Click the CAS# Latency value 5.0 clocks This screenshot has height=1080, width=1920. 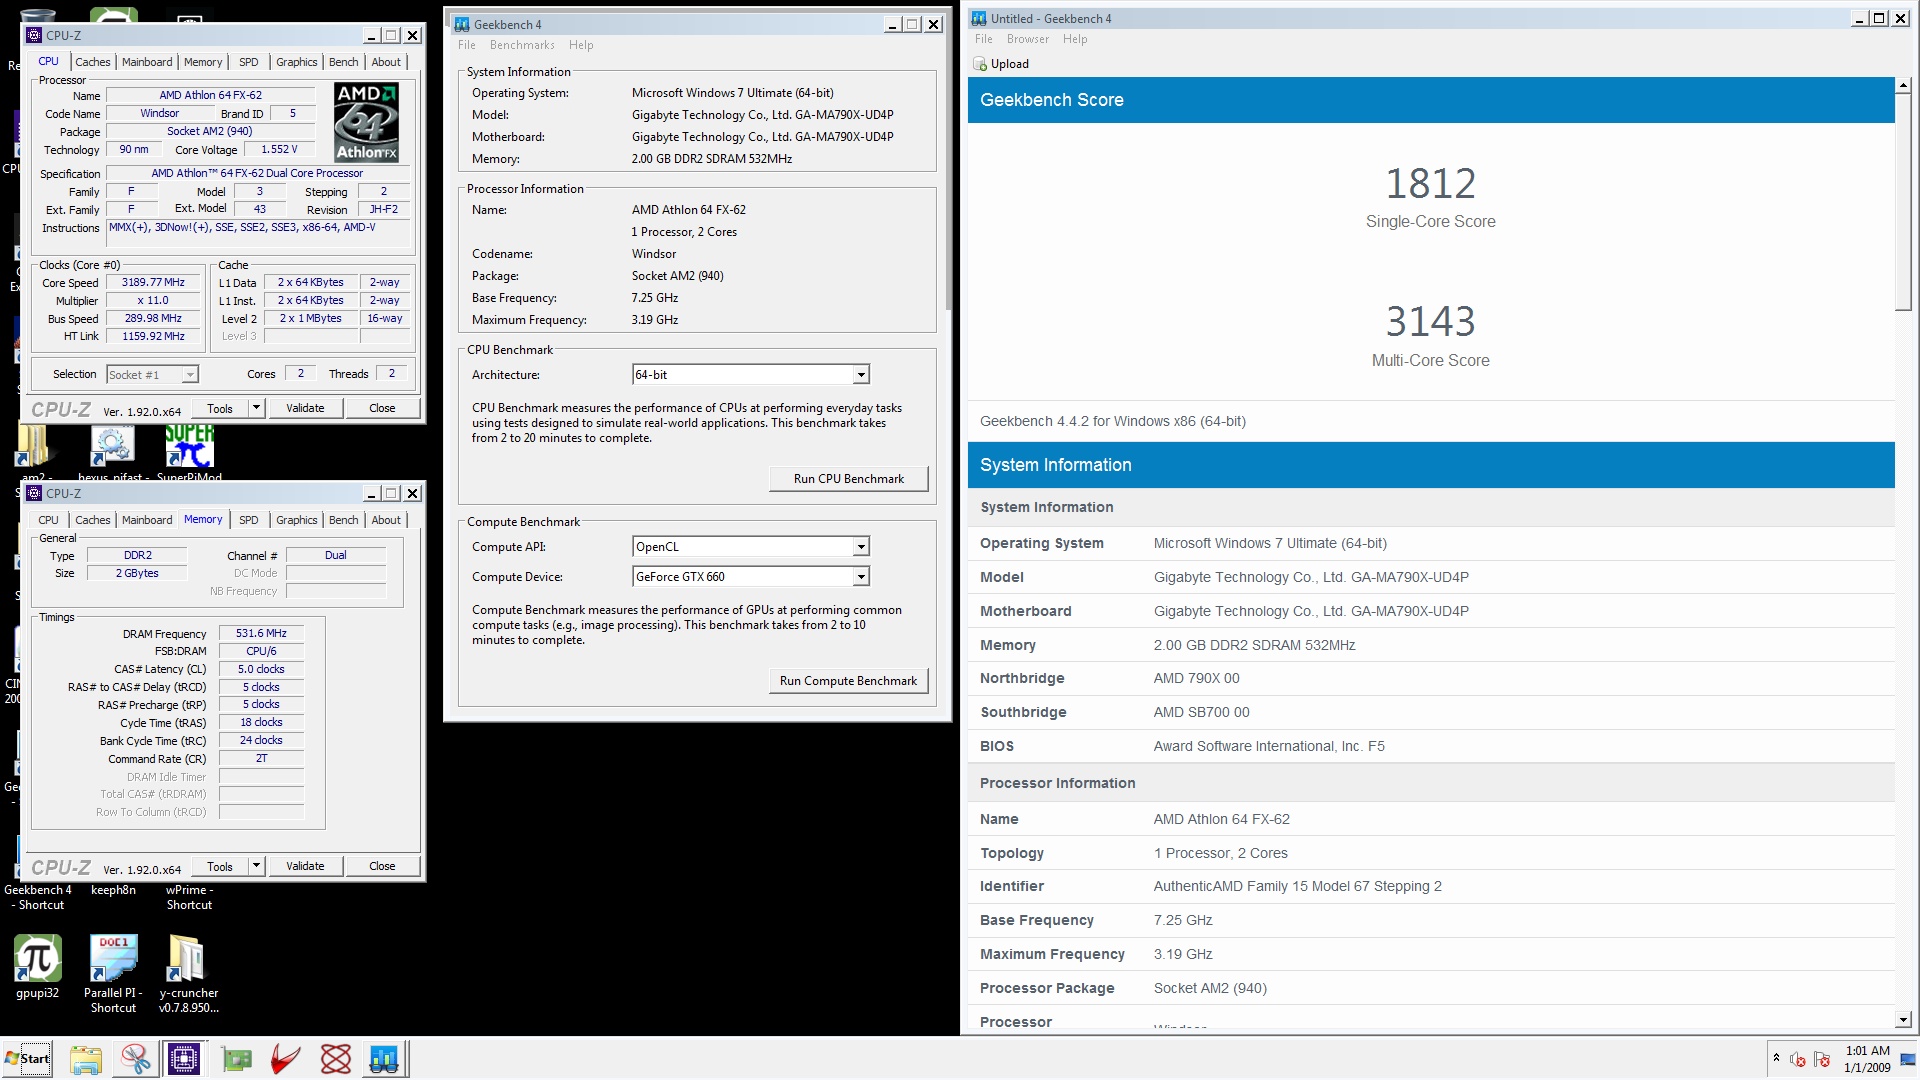tap(261, 669)
